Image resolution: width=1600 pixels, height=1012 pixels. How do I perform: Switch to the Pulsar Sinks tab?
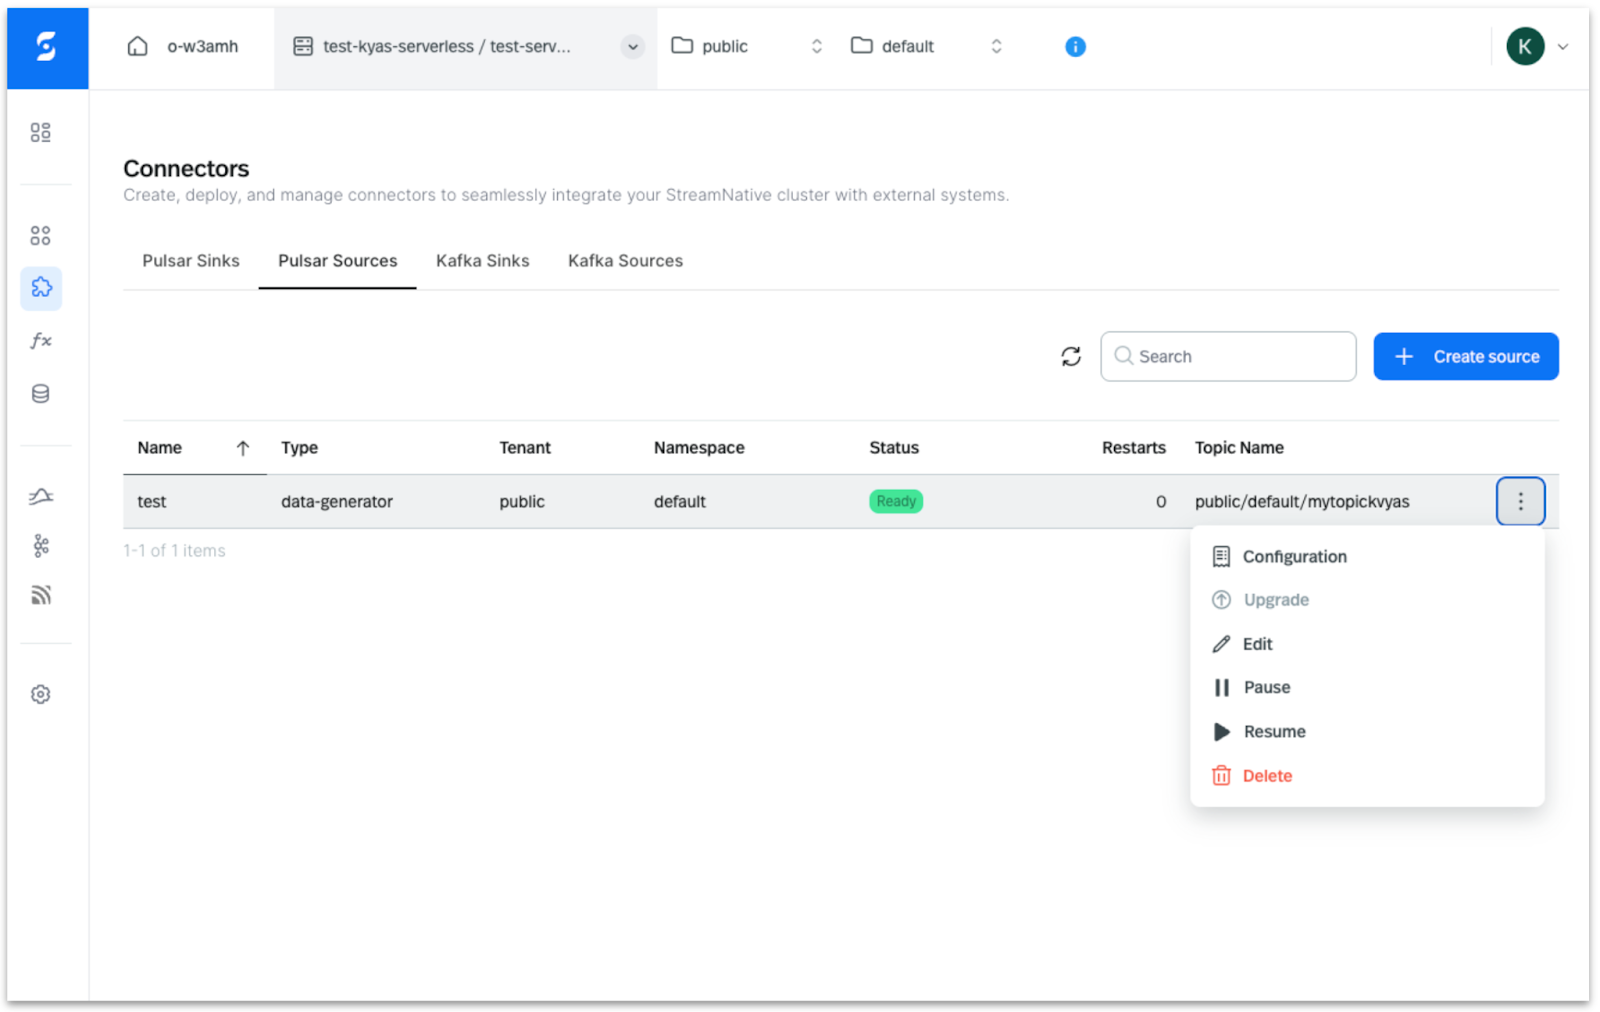pos(191,261)
